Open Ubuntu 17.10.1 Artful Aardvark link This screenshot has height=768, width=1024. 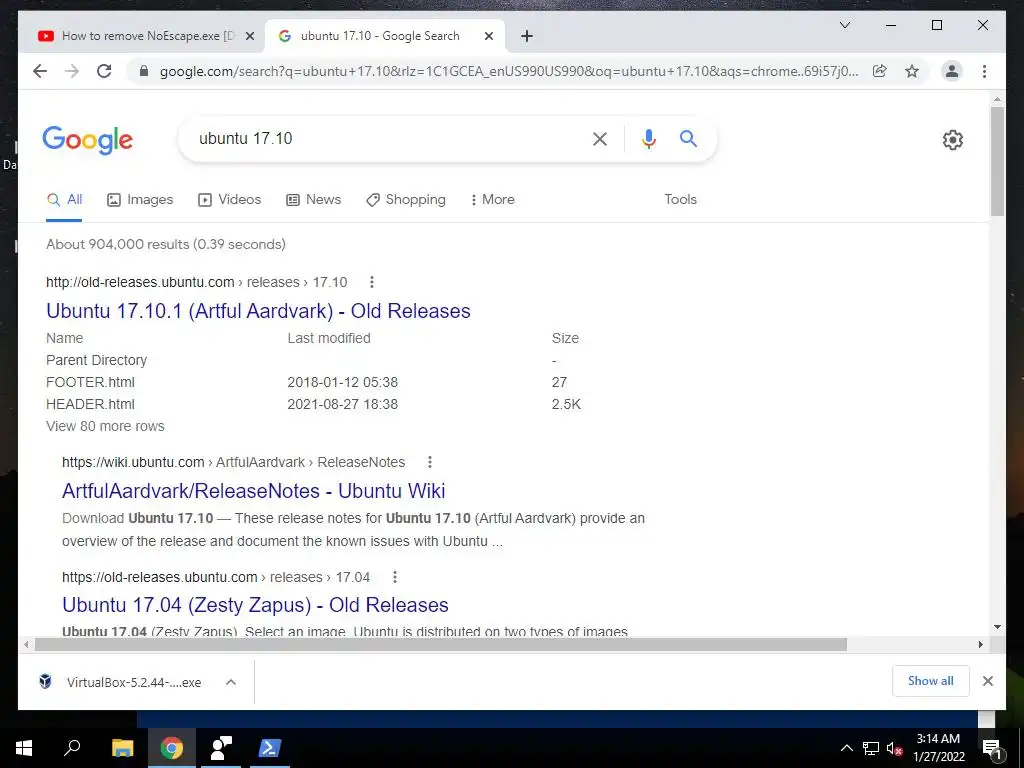tap(258, 311)
